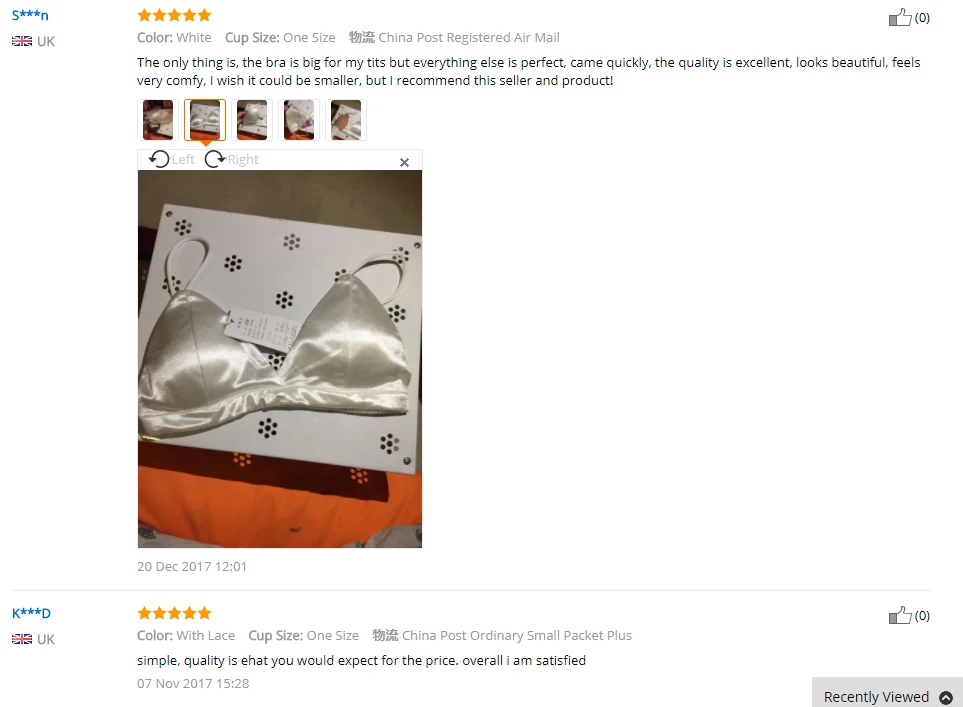Click the 20 Dec 2017 review date
The image size is (963, 707).
192,566
